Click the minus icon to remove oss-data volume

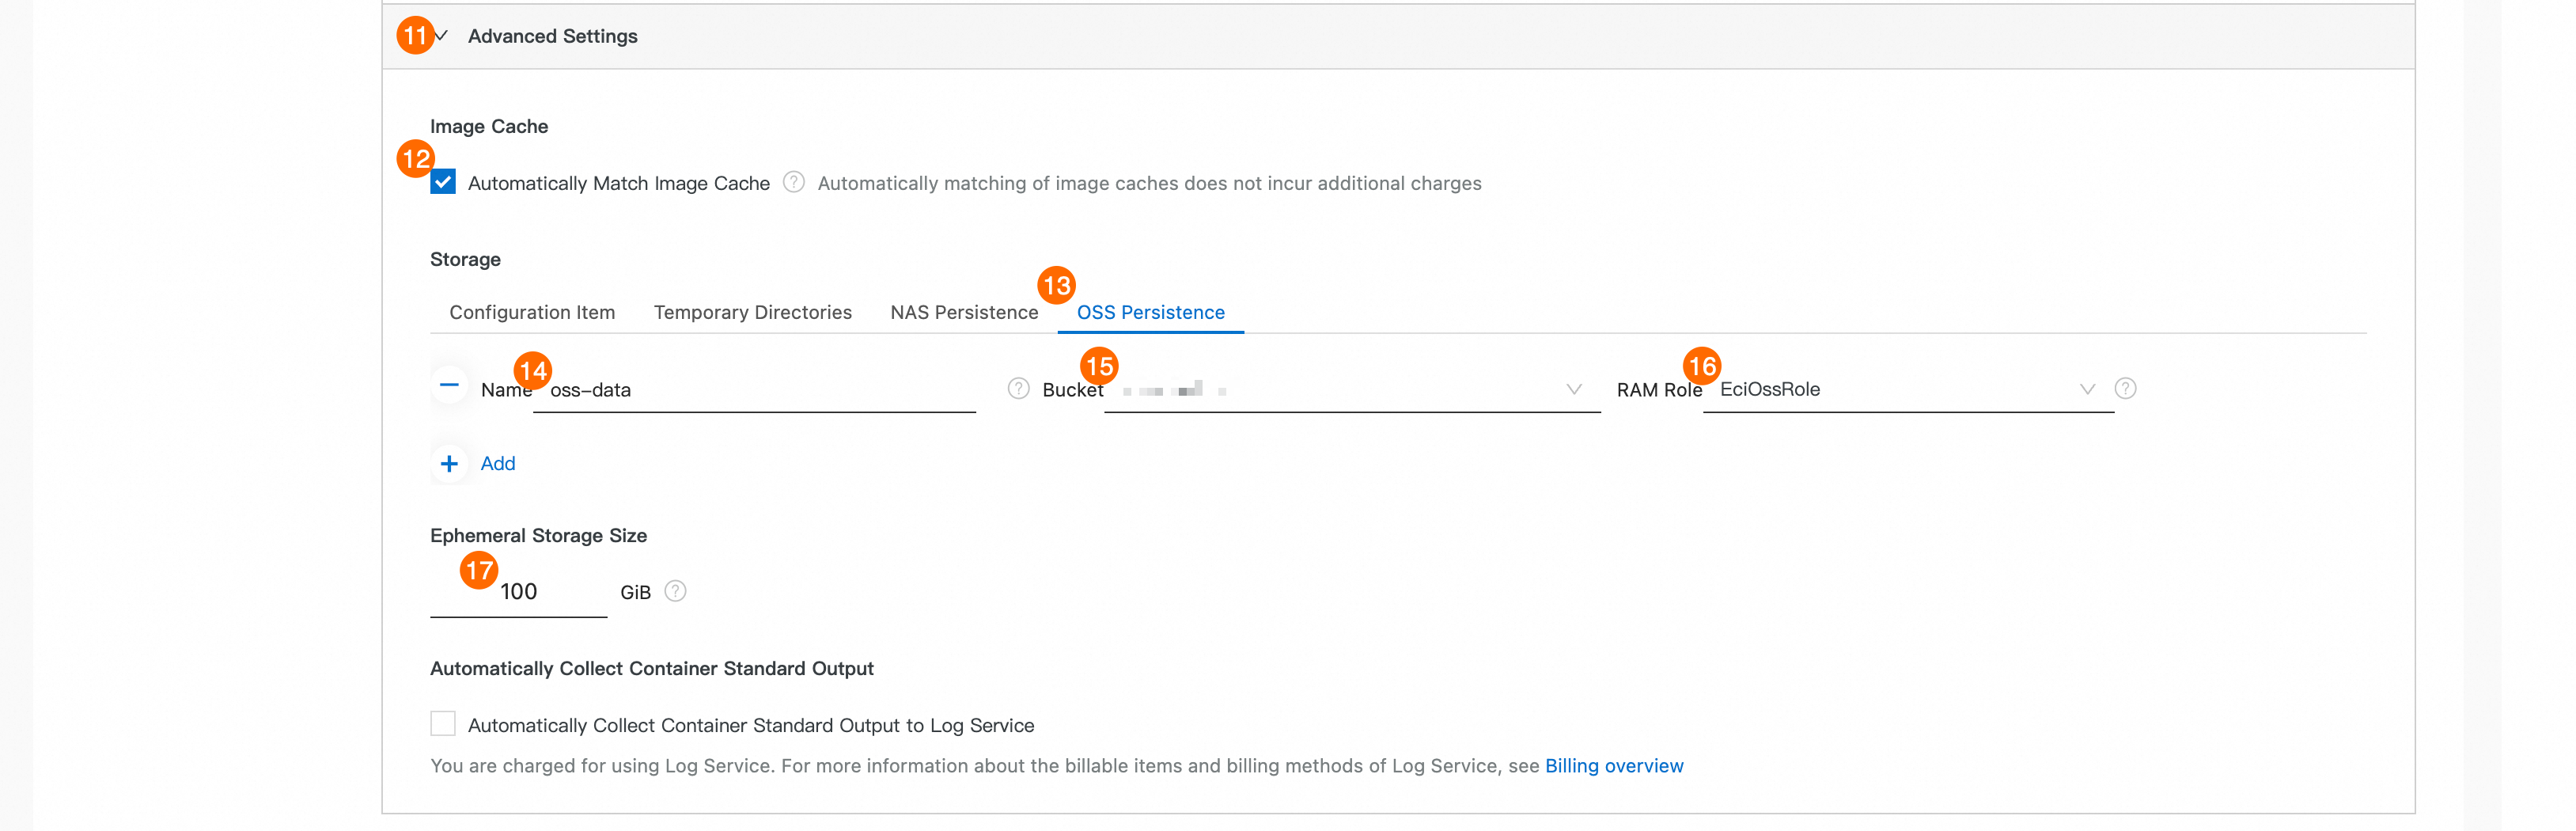(x=449, y=386)
